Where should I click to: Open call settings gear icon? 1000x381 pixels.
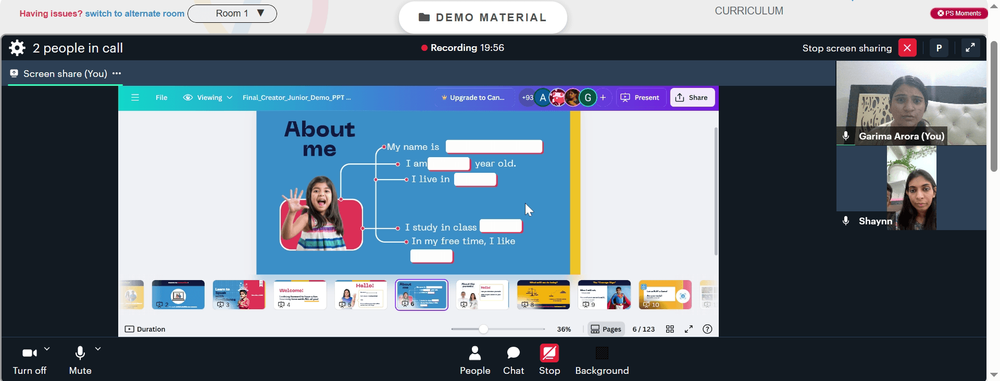pyautogui.click(x=17, y=48)
